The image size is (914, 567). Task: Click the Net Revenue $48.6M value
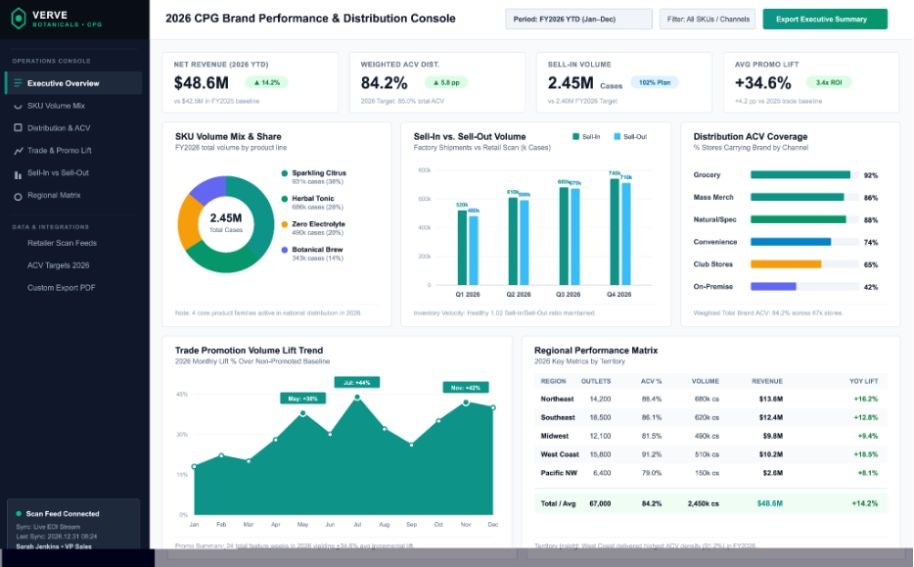tap(201, 83)
